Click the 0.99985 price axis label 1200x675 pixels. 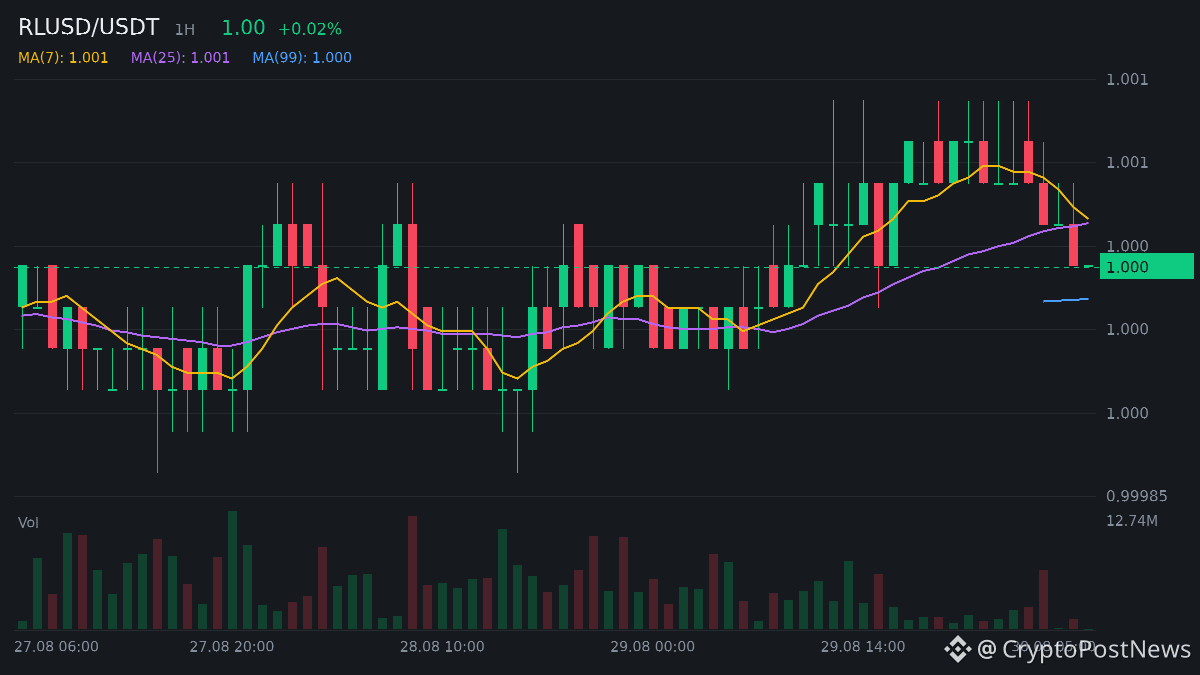pos(1137,496)
